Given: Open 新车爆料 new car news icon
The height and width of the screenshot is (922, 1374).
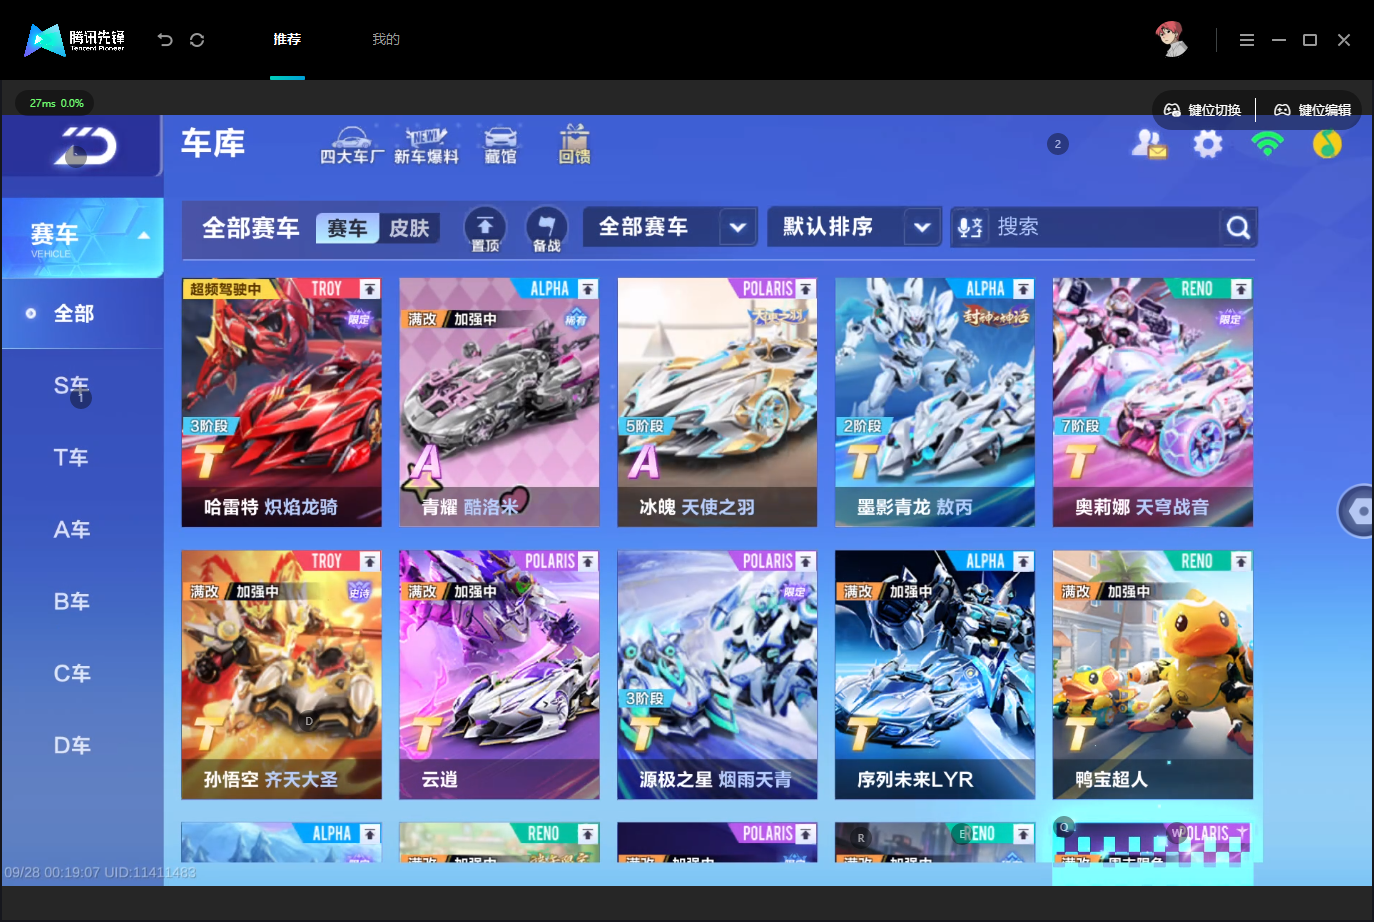Looking at the screenshot, I should pos(426,145).
